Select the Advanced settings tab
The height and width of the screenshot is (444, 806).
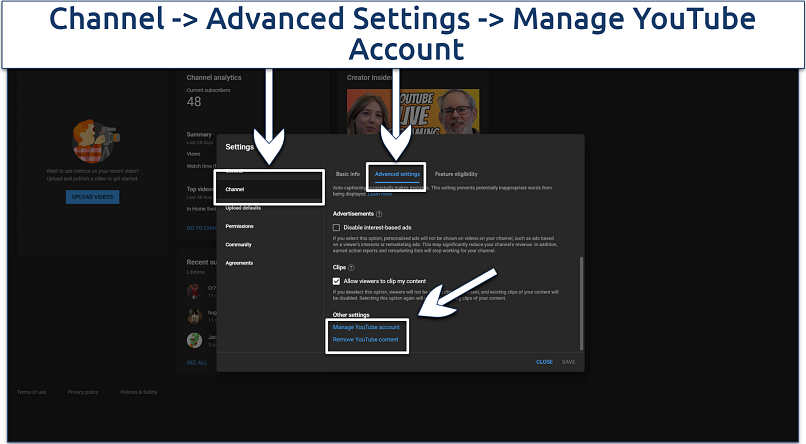point(397,174)
